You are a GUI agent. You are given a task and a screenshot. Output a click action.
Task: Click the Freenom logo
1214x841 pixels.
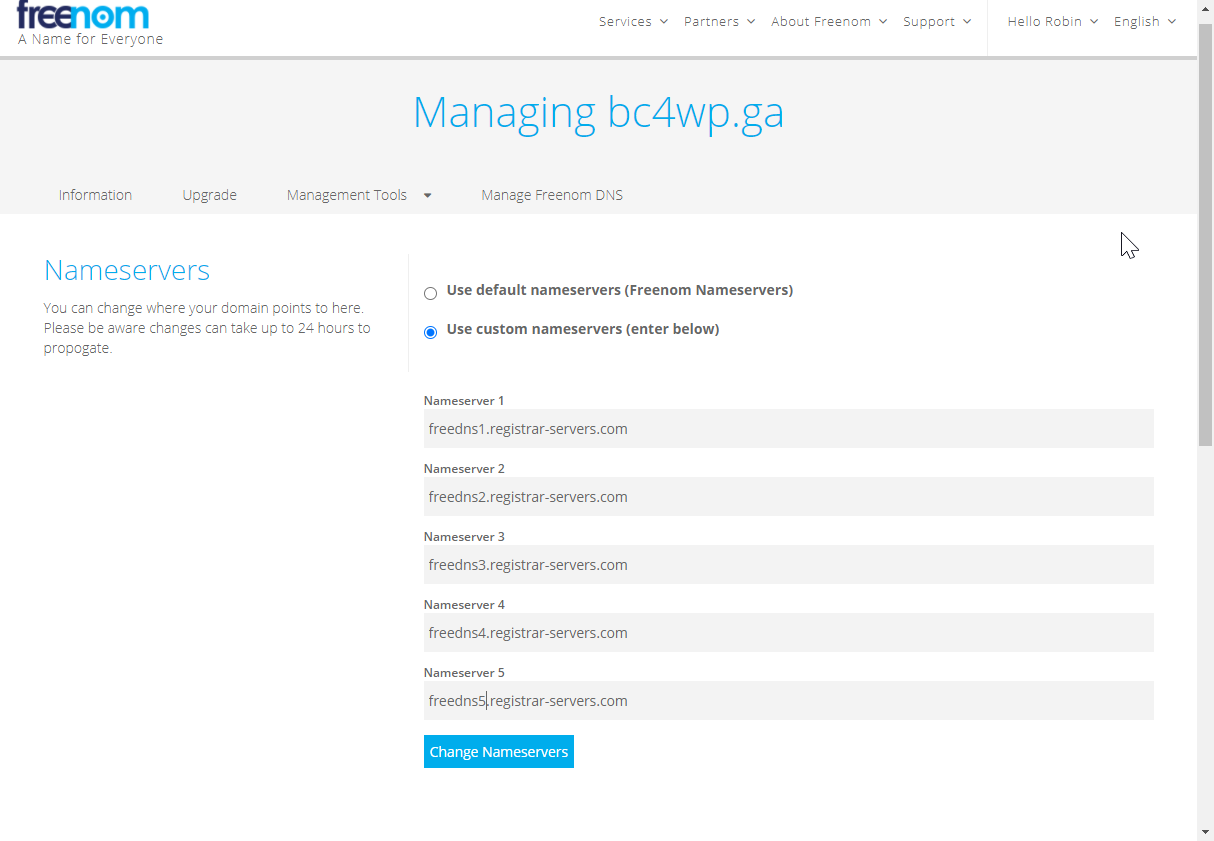83,16
